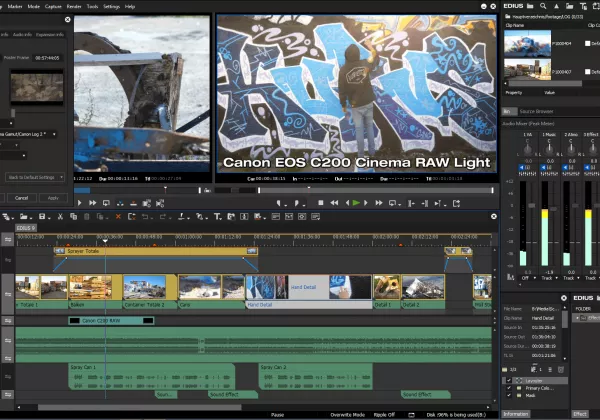Click the timeline horizontal scrollbar
This screenshot has height=420, width=600.
pos(139,407)
